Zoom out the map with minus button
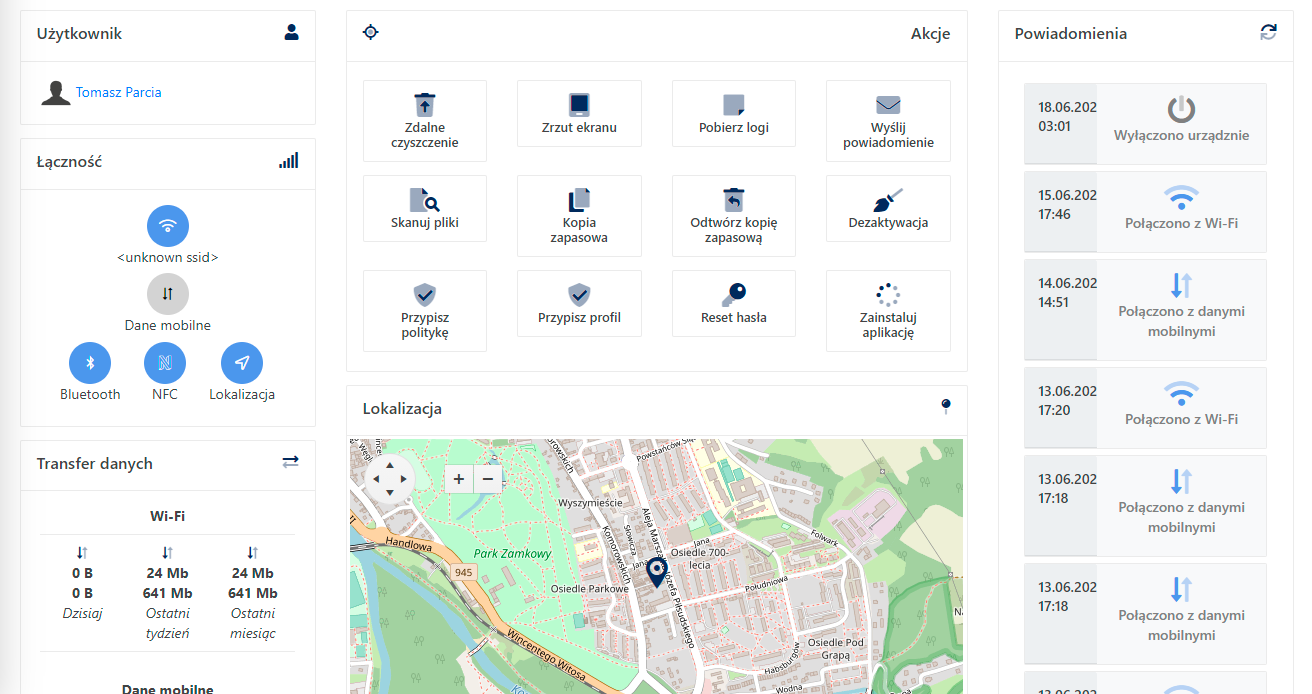Viewport: 1312px width, 694px height. click(487, 479)
